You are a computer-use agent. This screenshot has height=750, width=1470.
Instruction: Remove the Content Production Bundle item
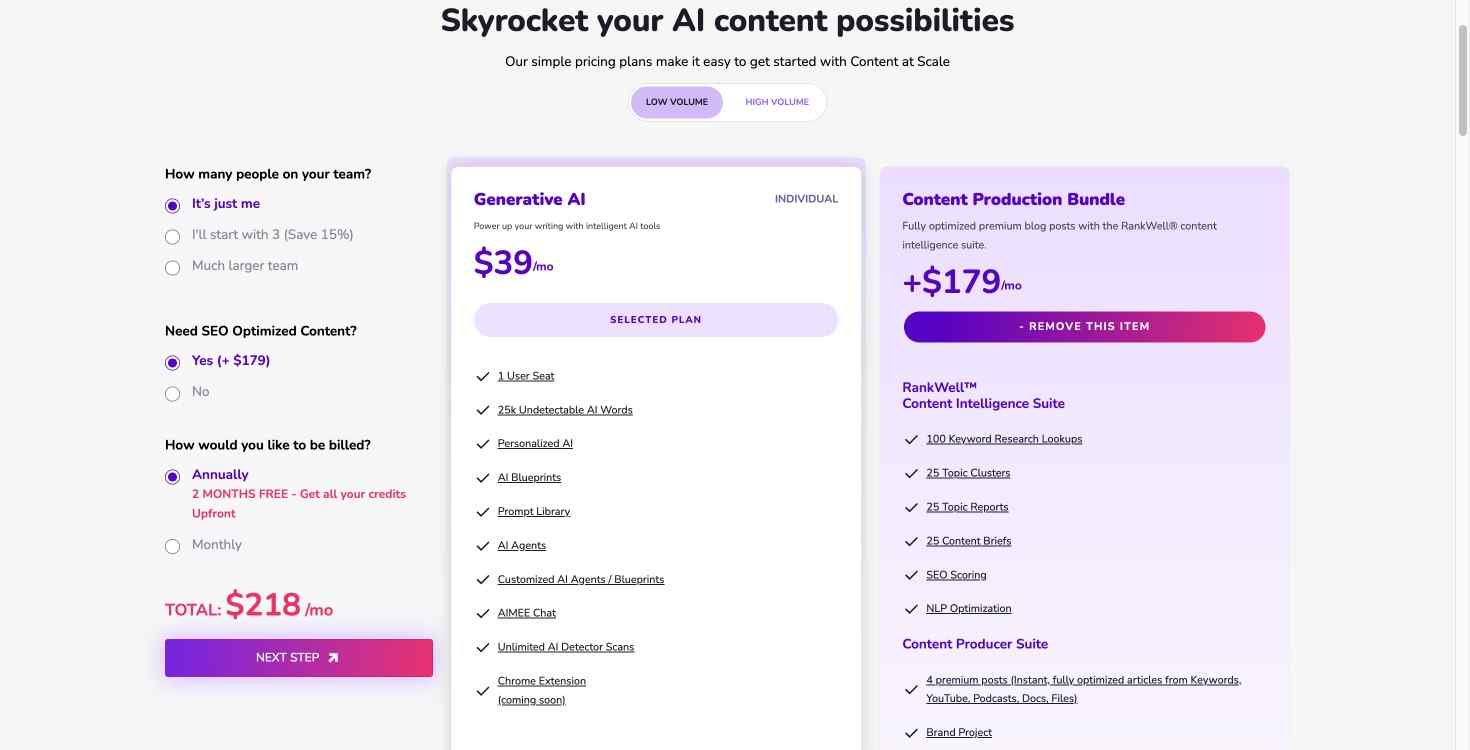[x=1084, y=327]
